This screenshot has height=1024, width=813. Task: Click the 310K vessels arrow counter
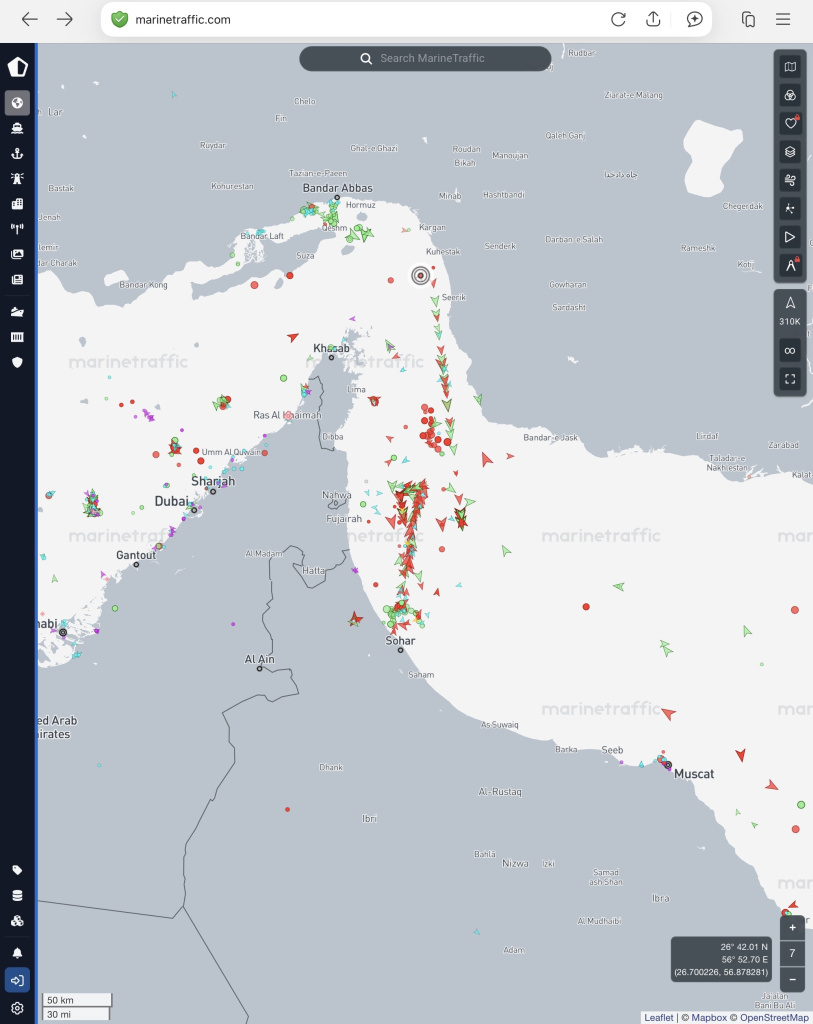click(x=790, y=312)
